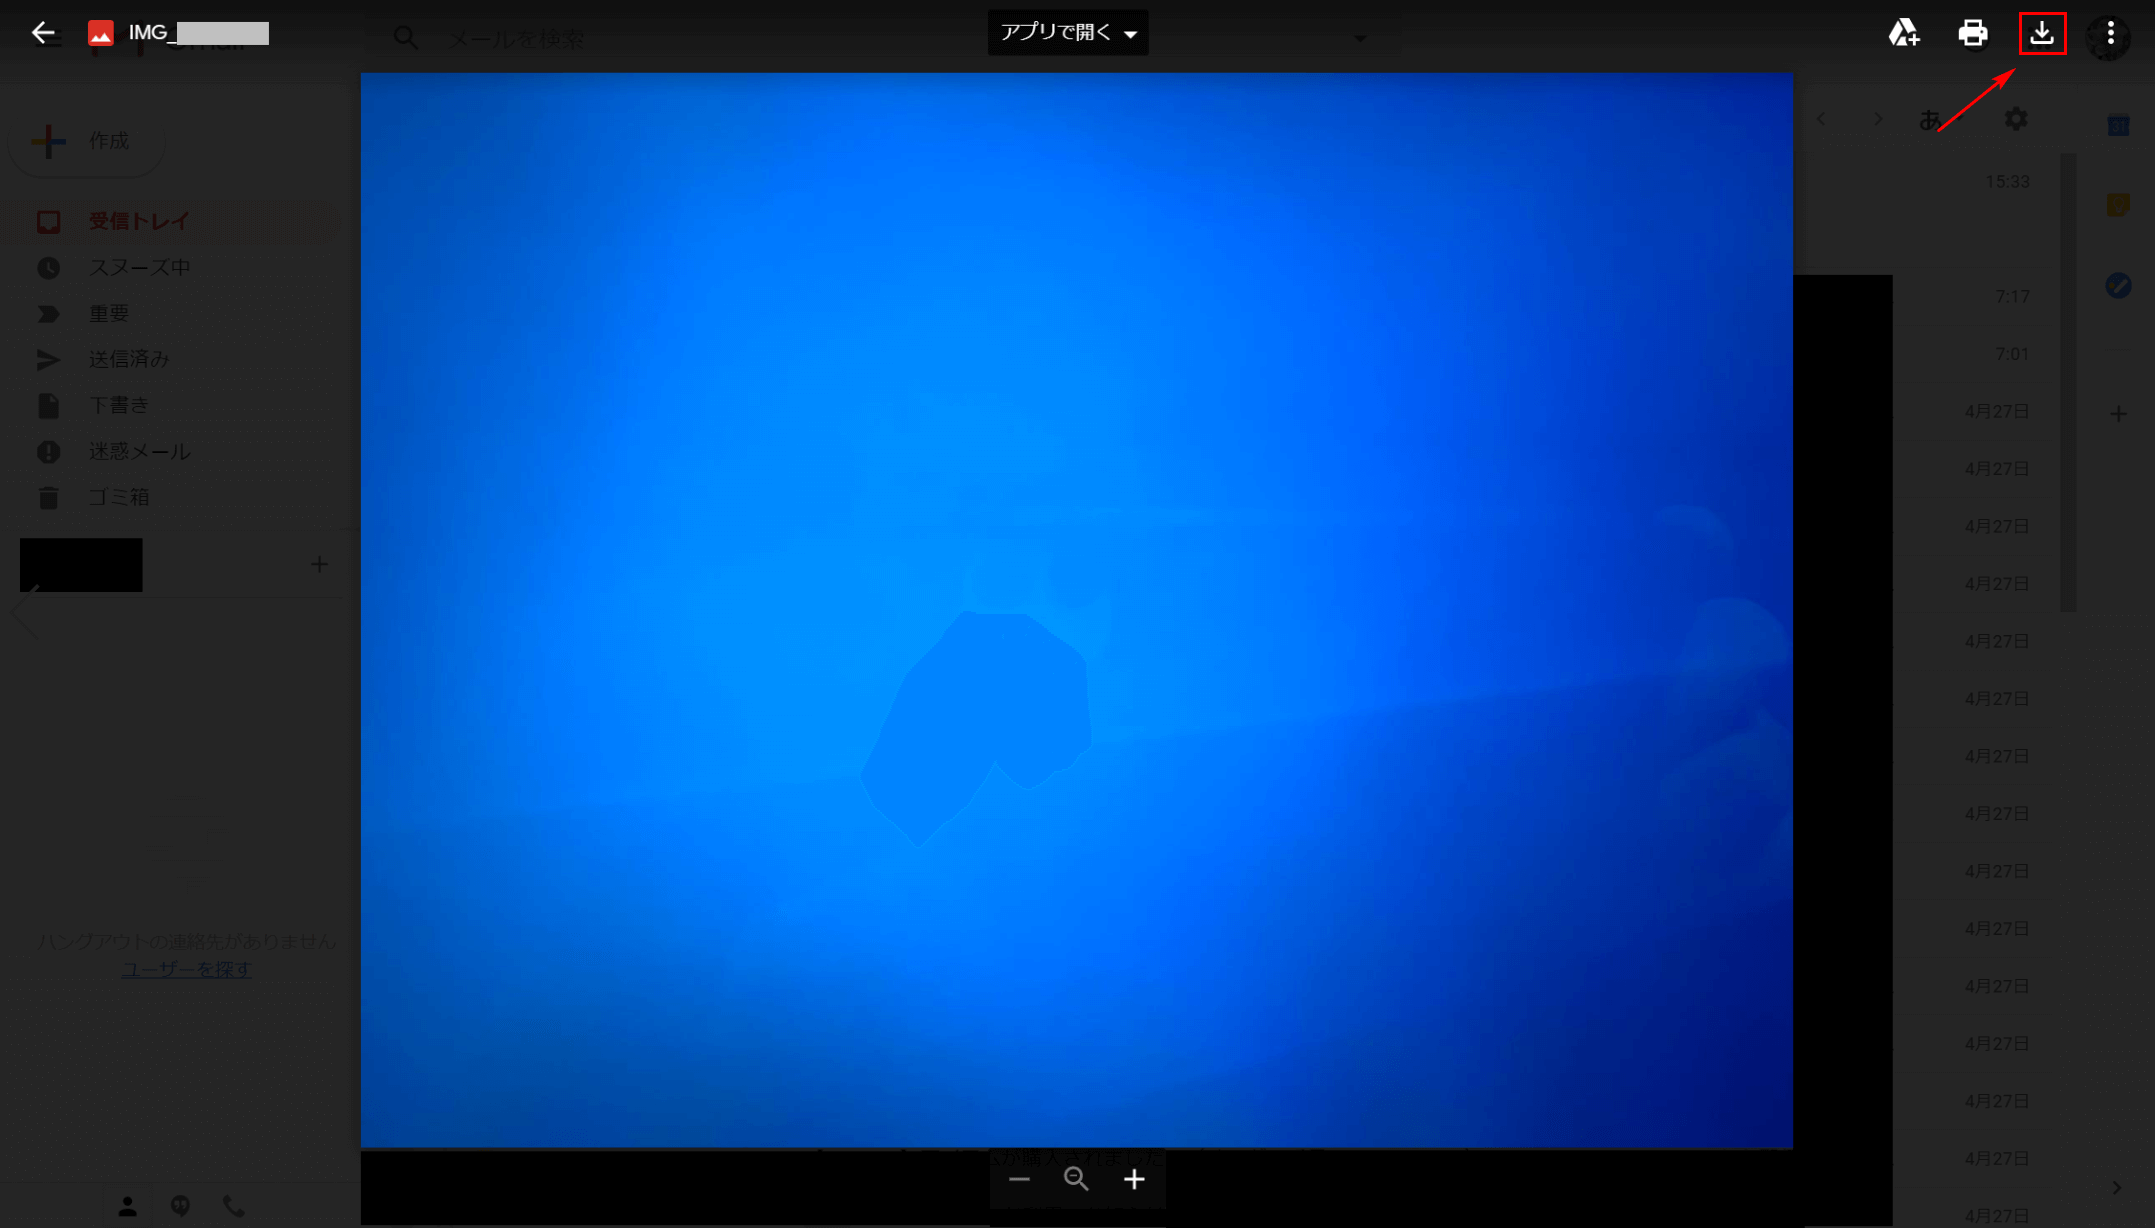Download the image with download icon
The height and width of the screenshot is (1228, 2155).
pos(2042,33)
